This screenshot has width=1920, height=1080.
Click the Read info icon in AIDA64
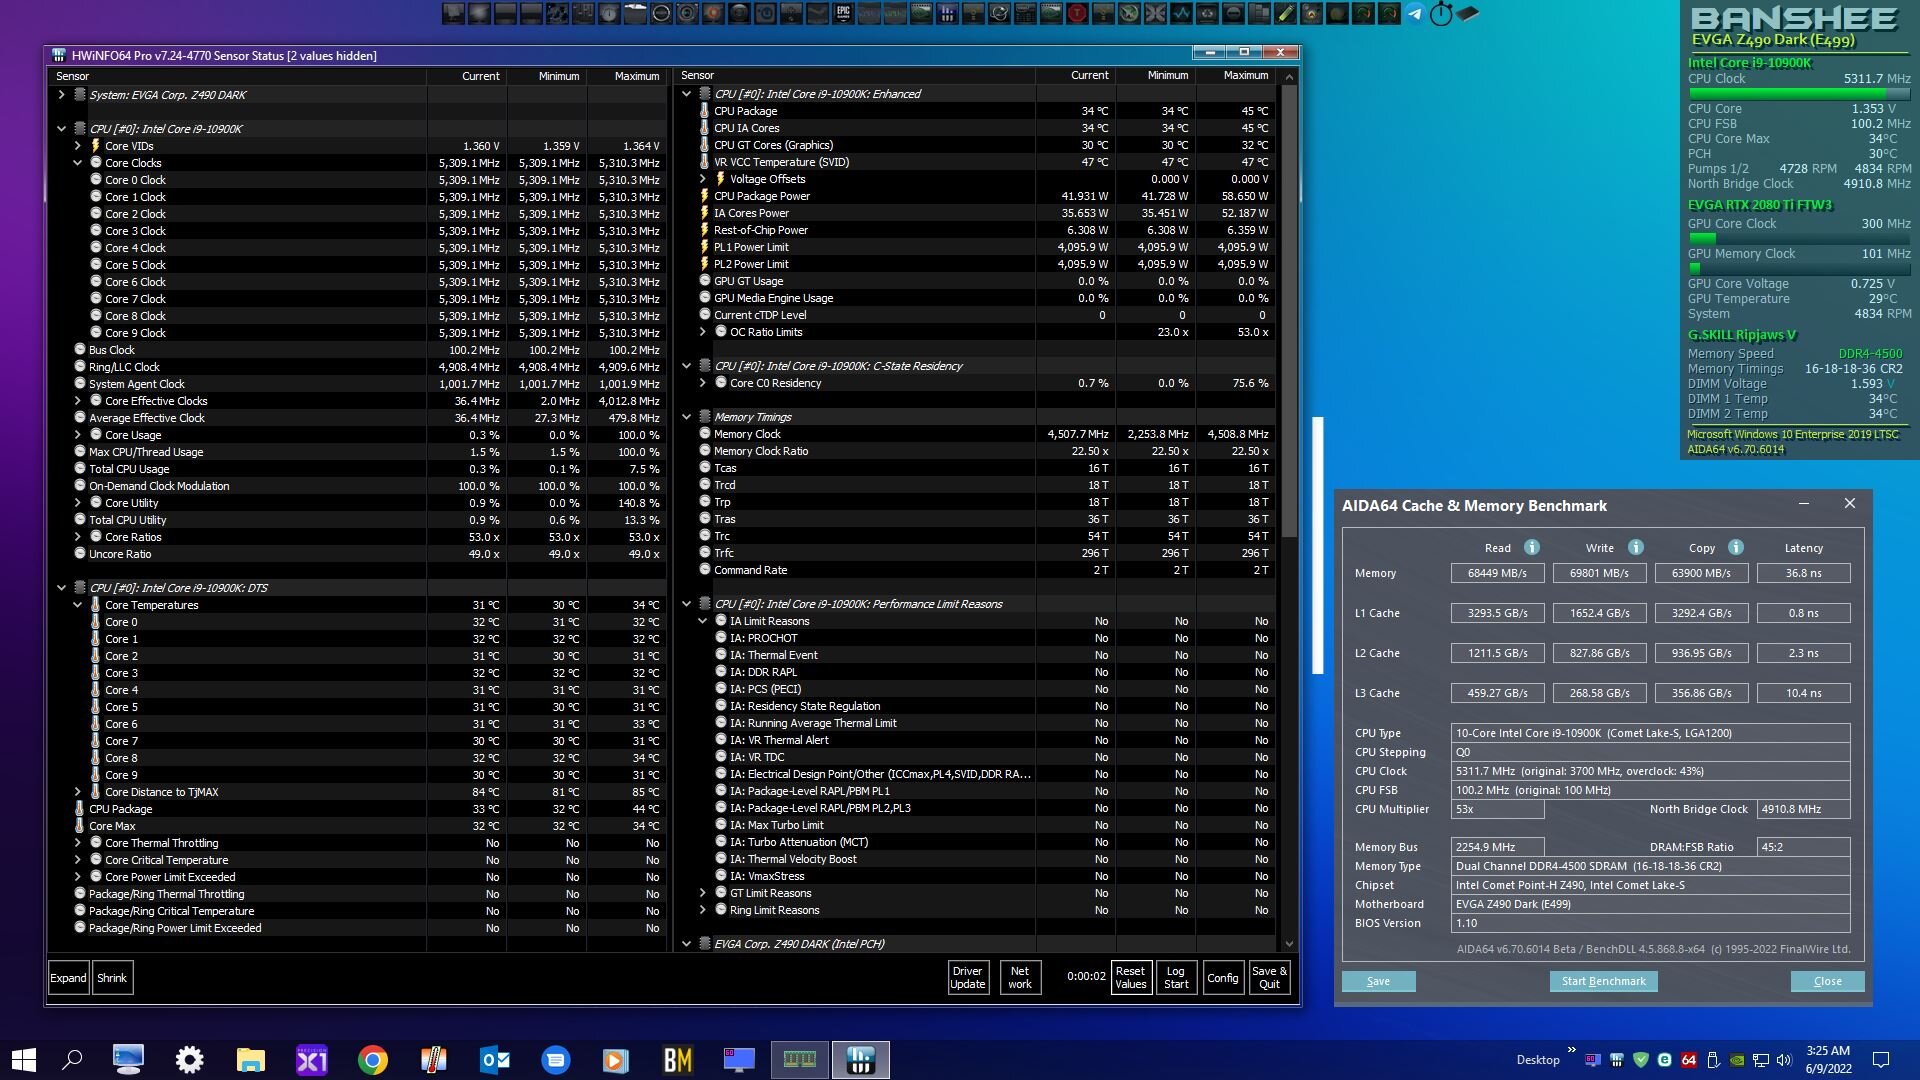pos(1531,547)
